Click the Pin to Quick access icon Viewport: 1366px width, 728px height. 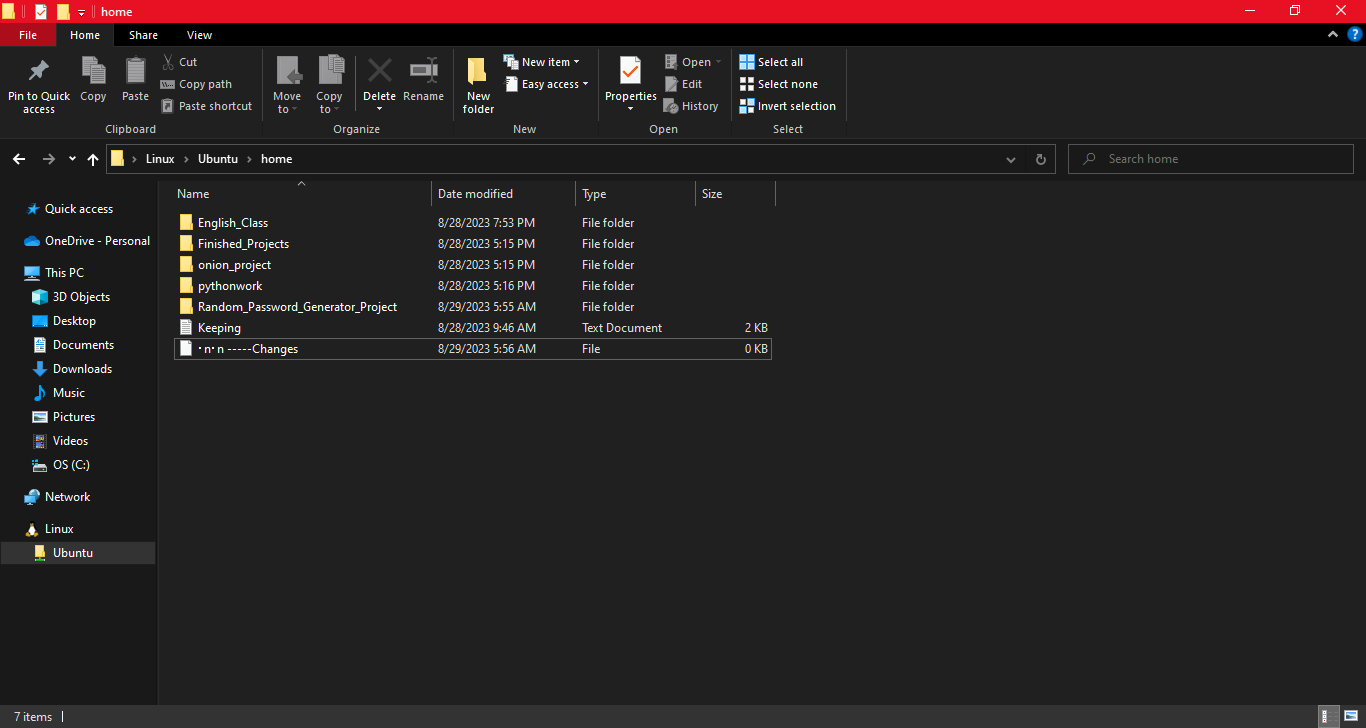[x=39, y=71]
